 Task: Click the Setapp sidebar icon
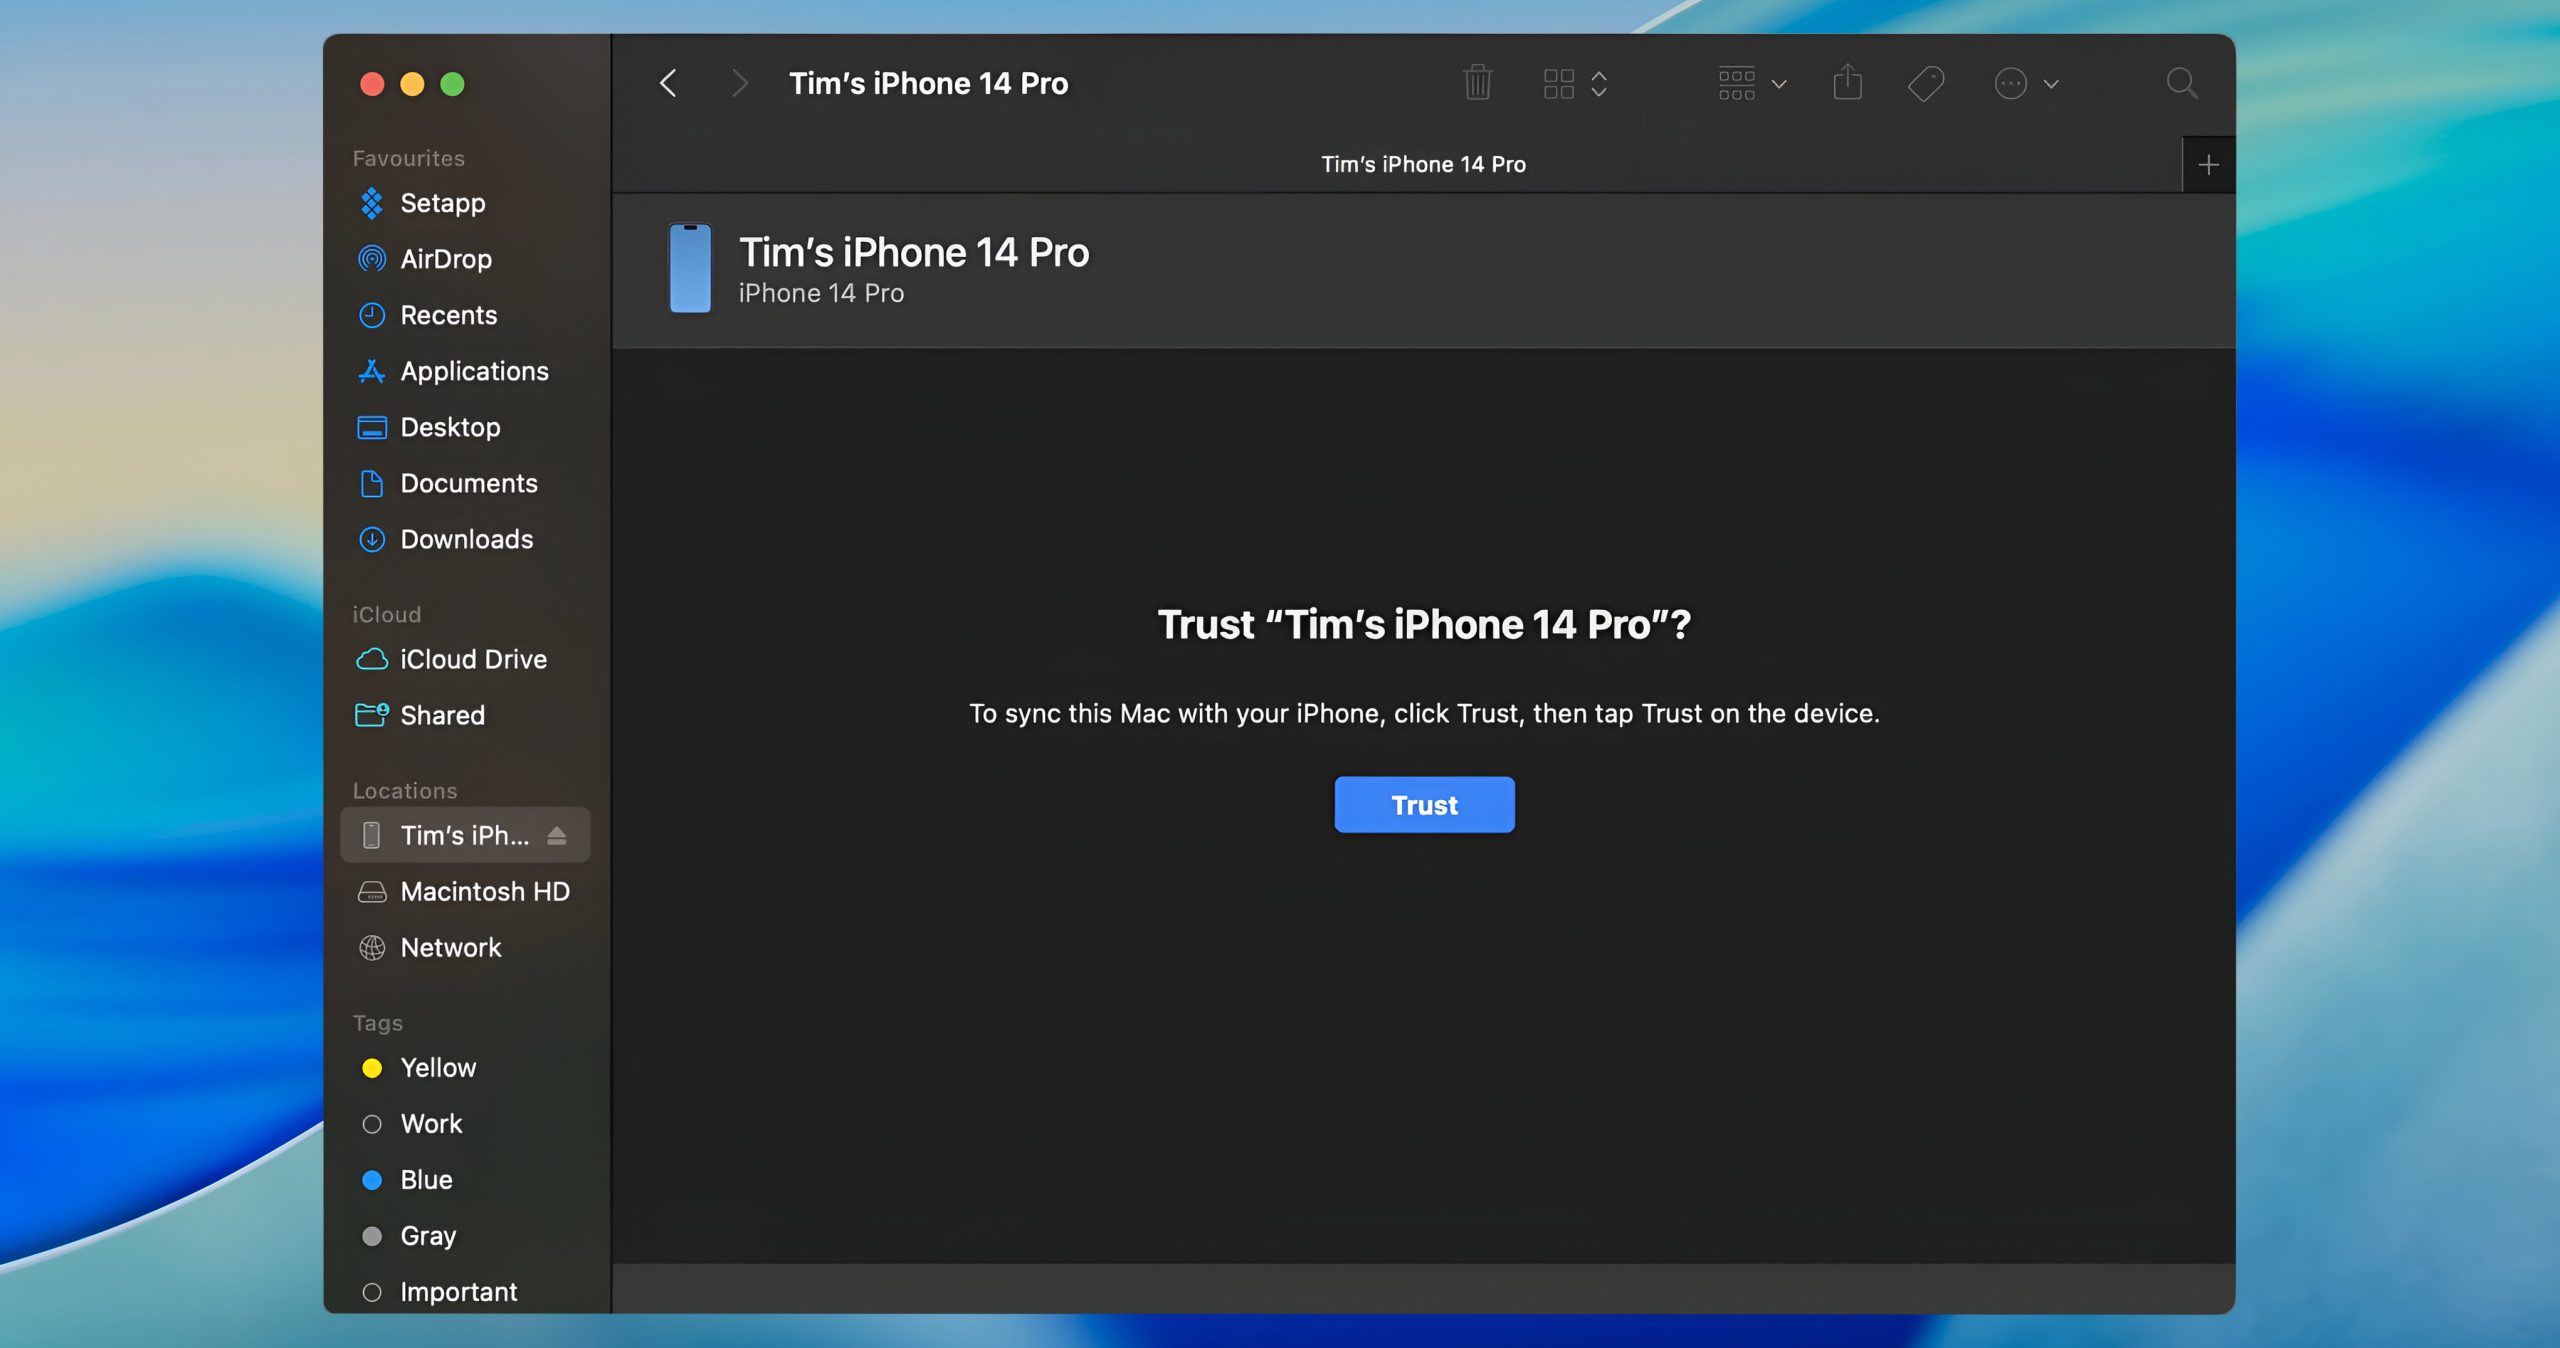click(x=372, y=203)
